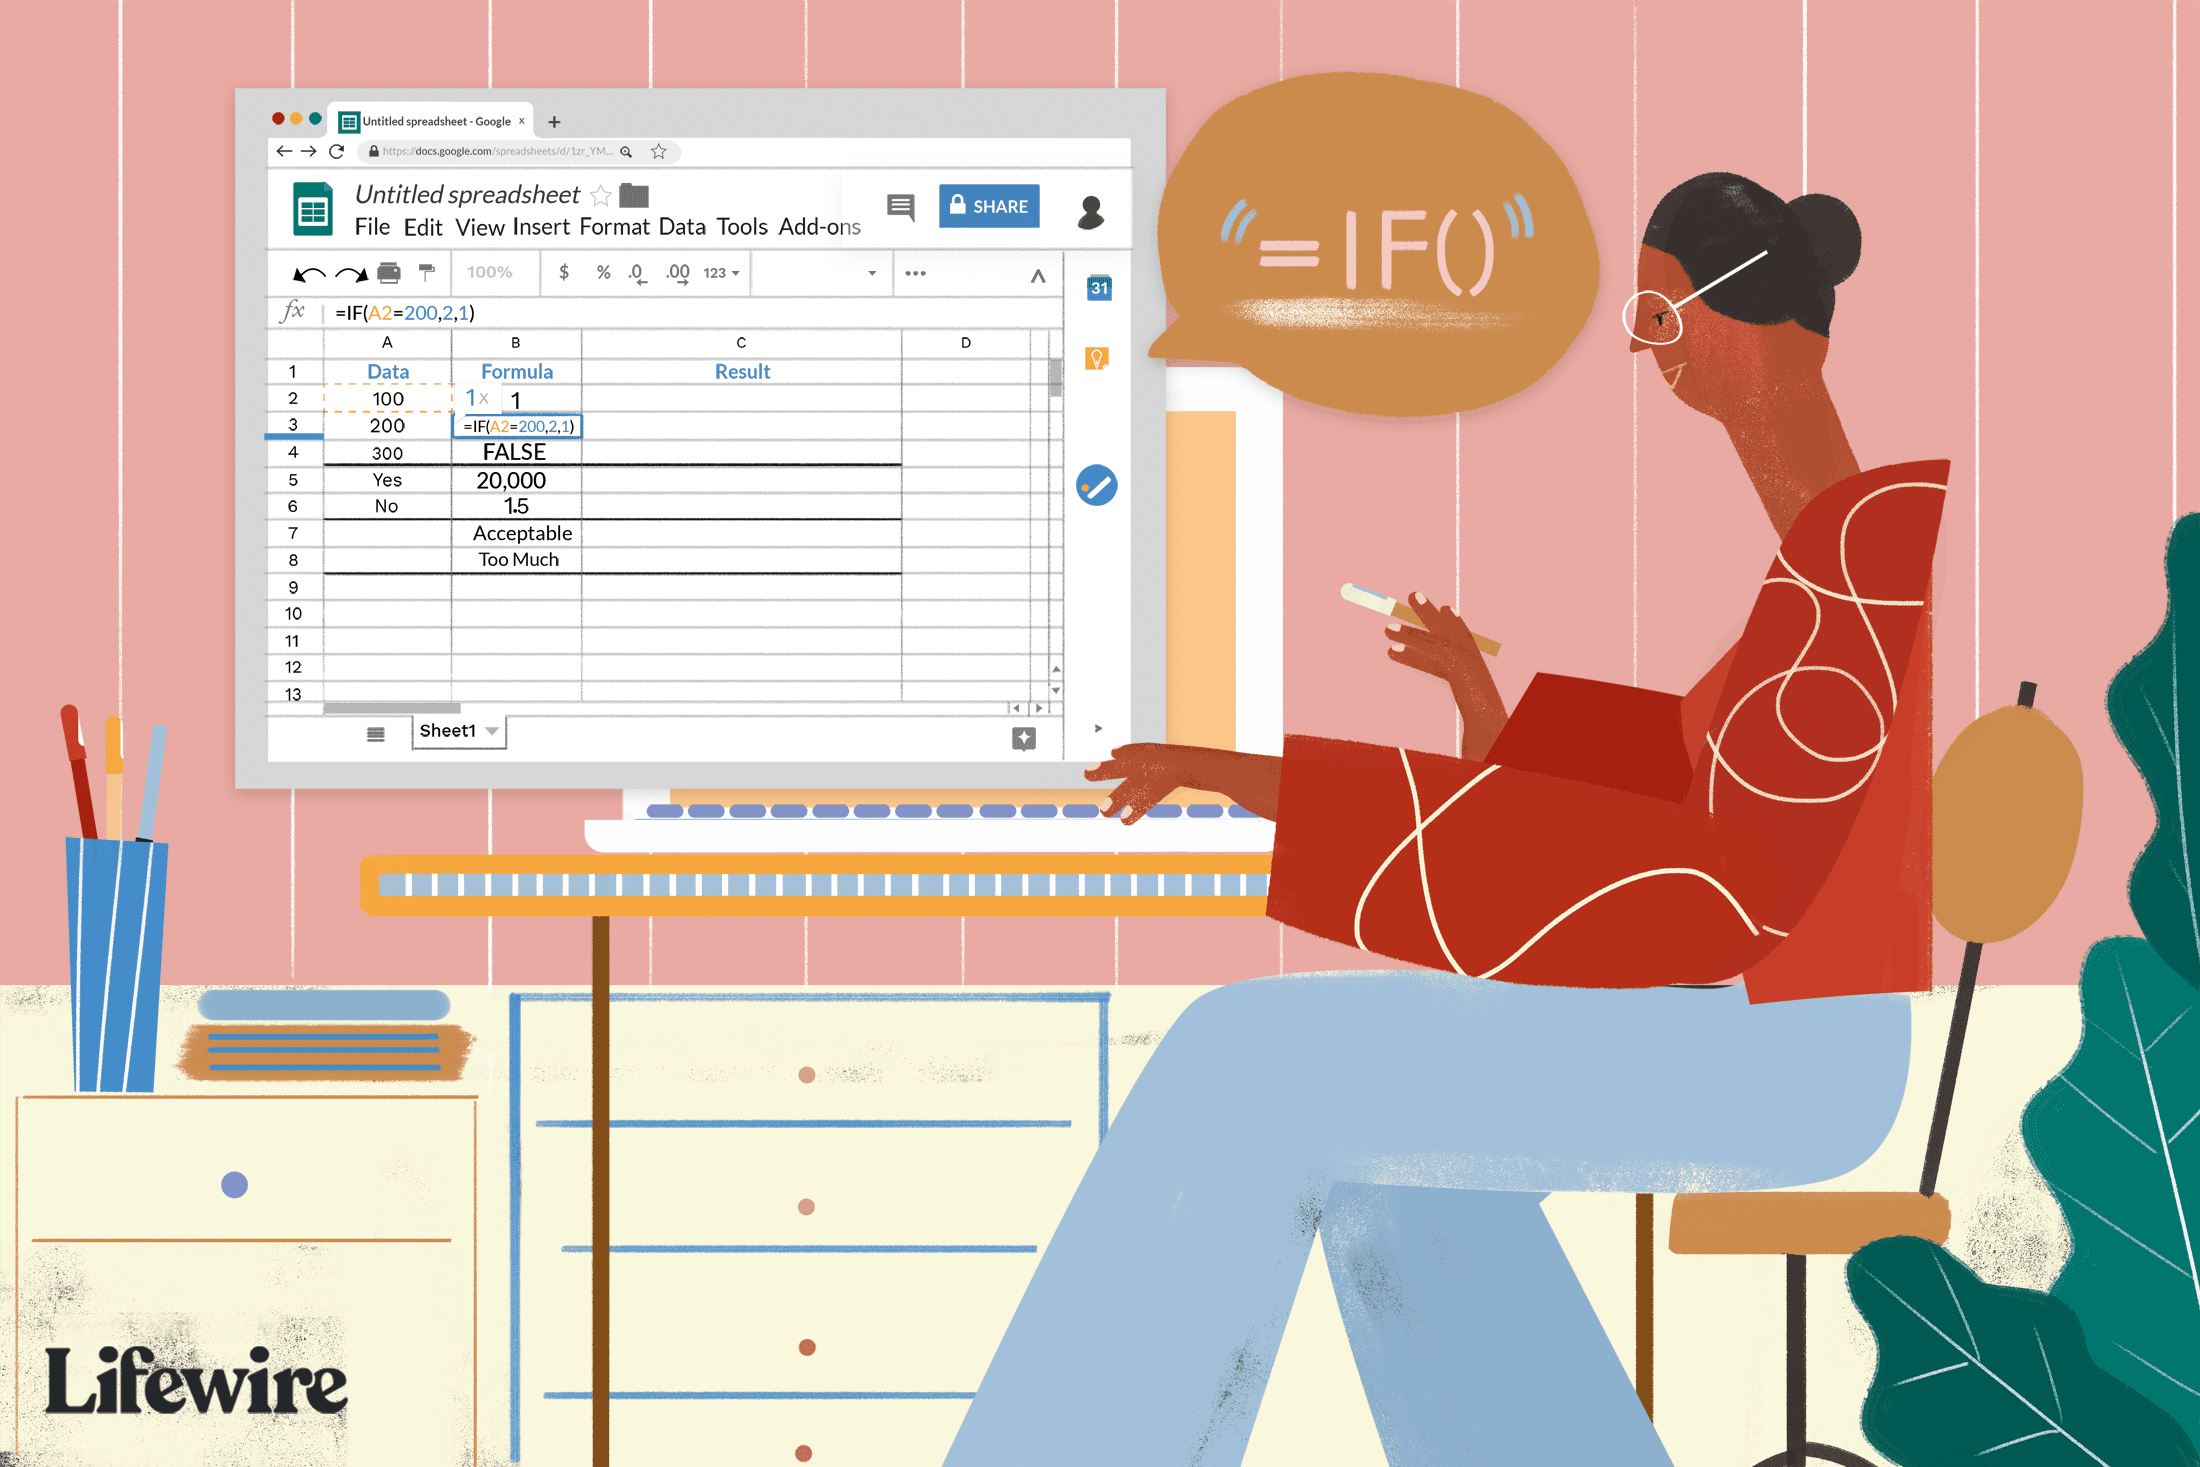
Task: Click the horizontal scrollbar thumb
Action: 392,708
